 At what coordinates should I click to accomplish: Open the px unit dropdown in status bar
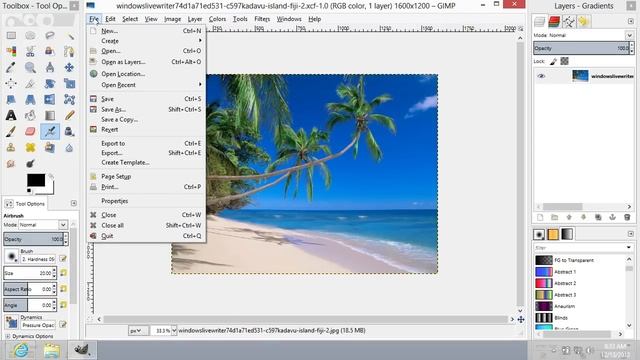point(138,331)
